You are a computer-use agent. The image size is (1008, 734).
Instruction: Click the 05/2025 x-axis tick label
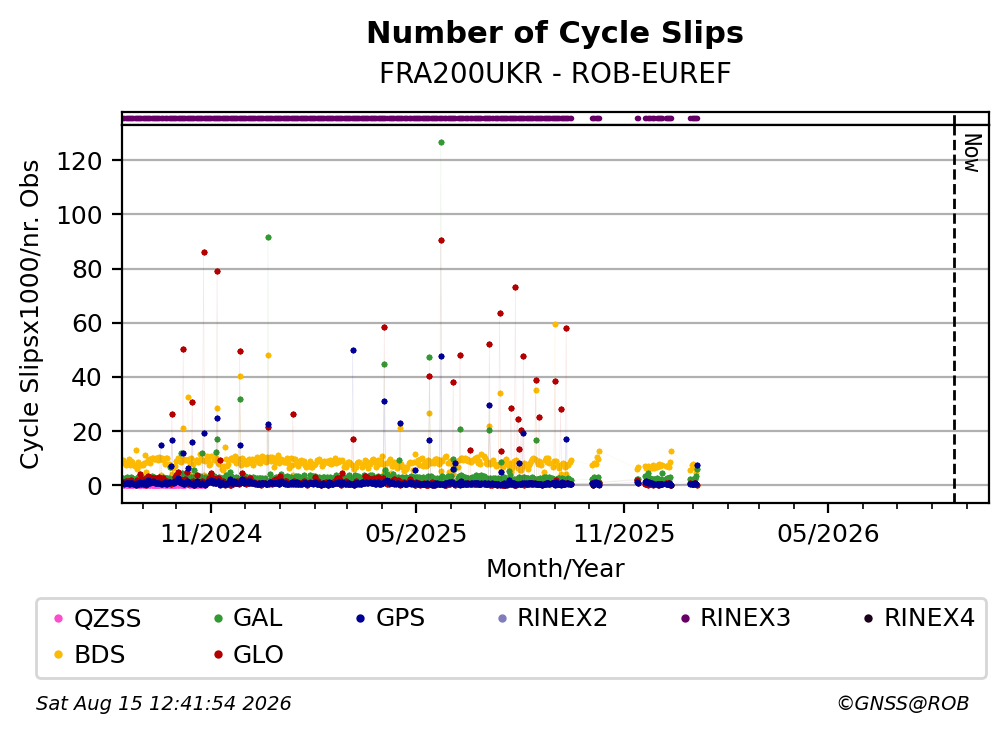click(416, 534)
